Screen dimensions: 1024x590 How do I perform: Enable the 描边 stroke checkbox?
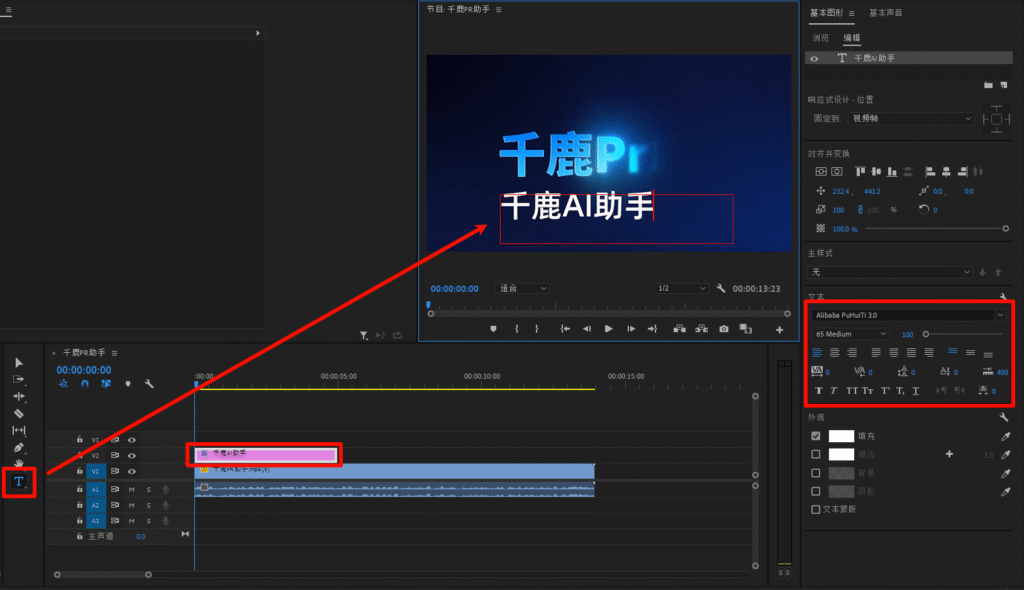tap(816, 454)
